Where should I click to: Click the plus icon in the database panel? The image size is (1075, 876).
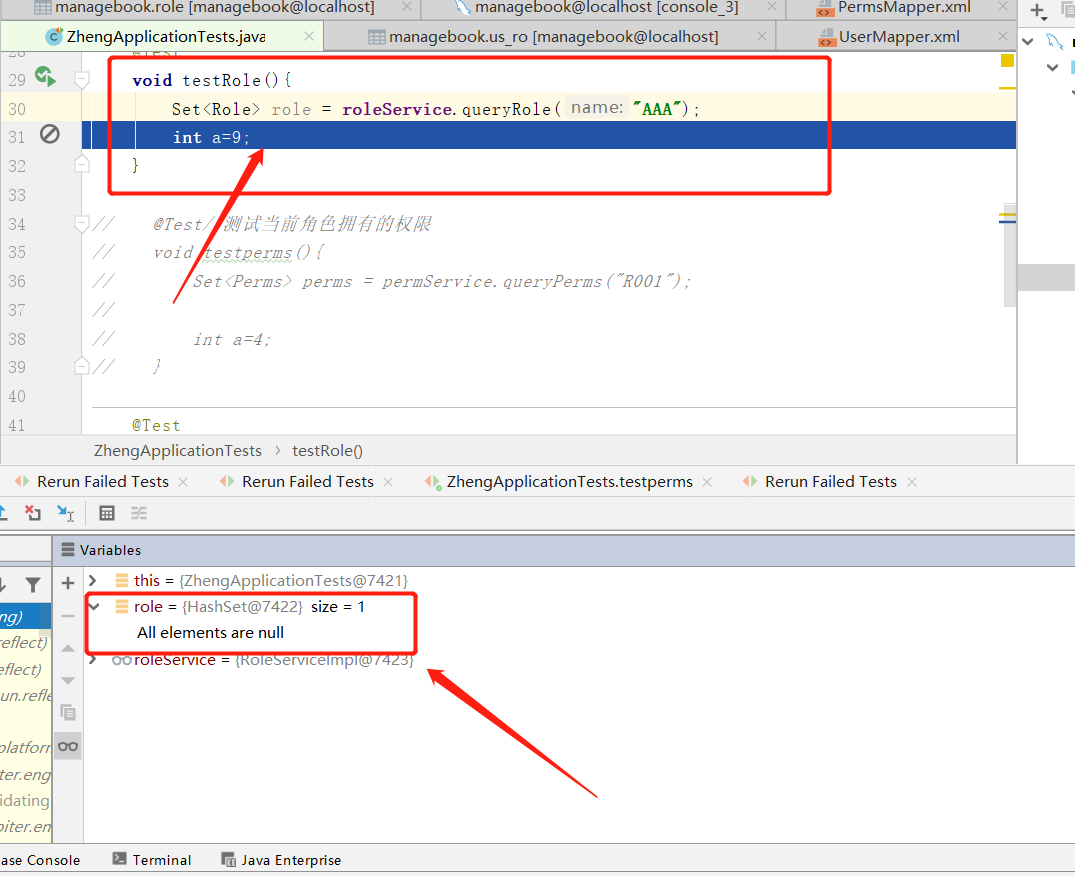[1037, 11]
